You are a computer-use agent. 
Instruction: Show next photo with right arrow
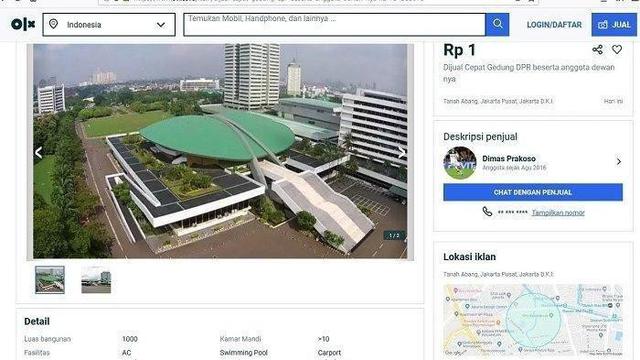tap(402, 153)
